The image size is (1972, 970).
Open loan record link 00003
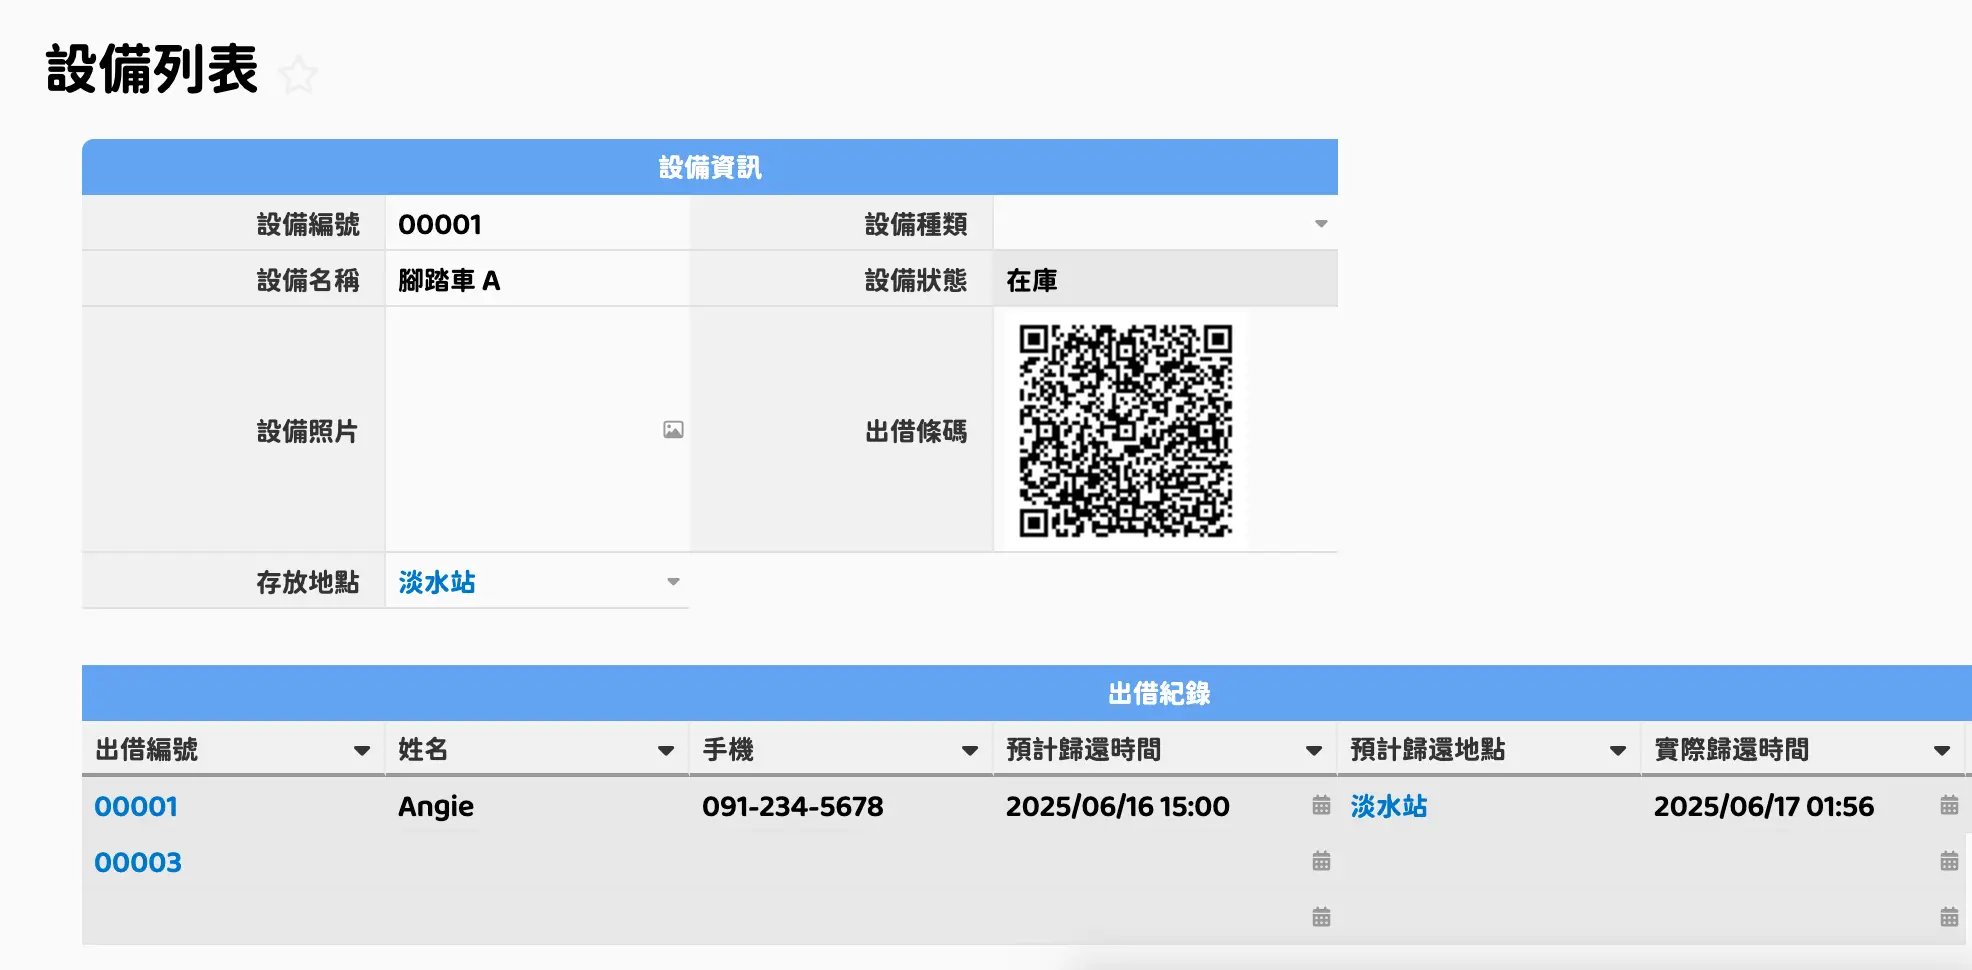pyautogui.click(x=138, y=862)
